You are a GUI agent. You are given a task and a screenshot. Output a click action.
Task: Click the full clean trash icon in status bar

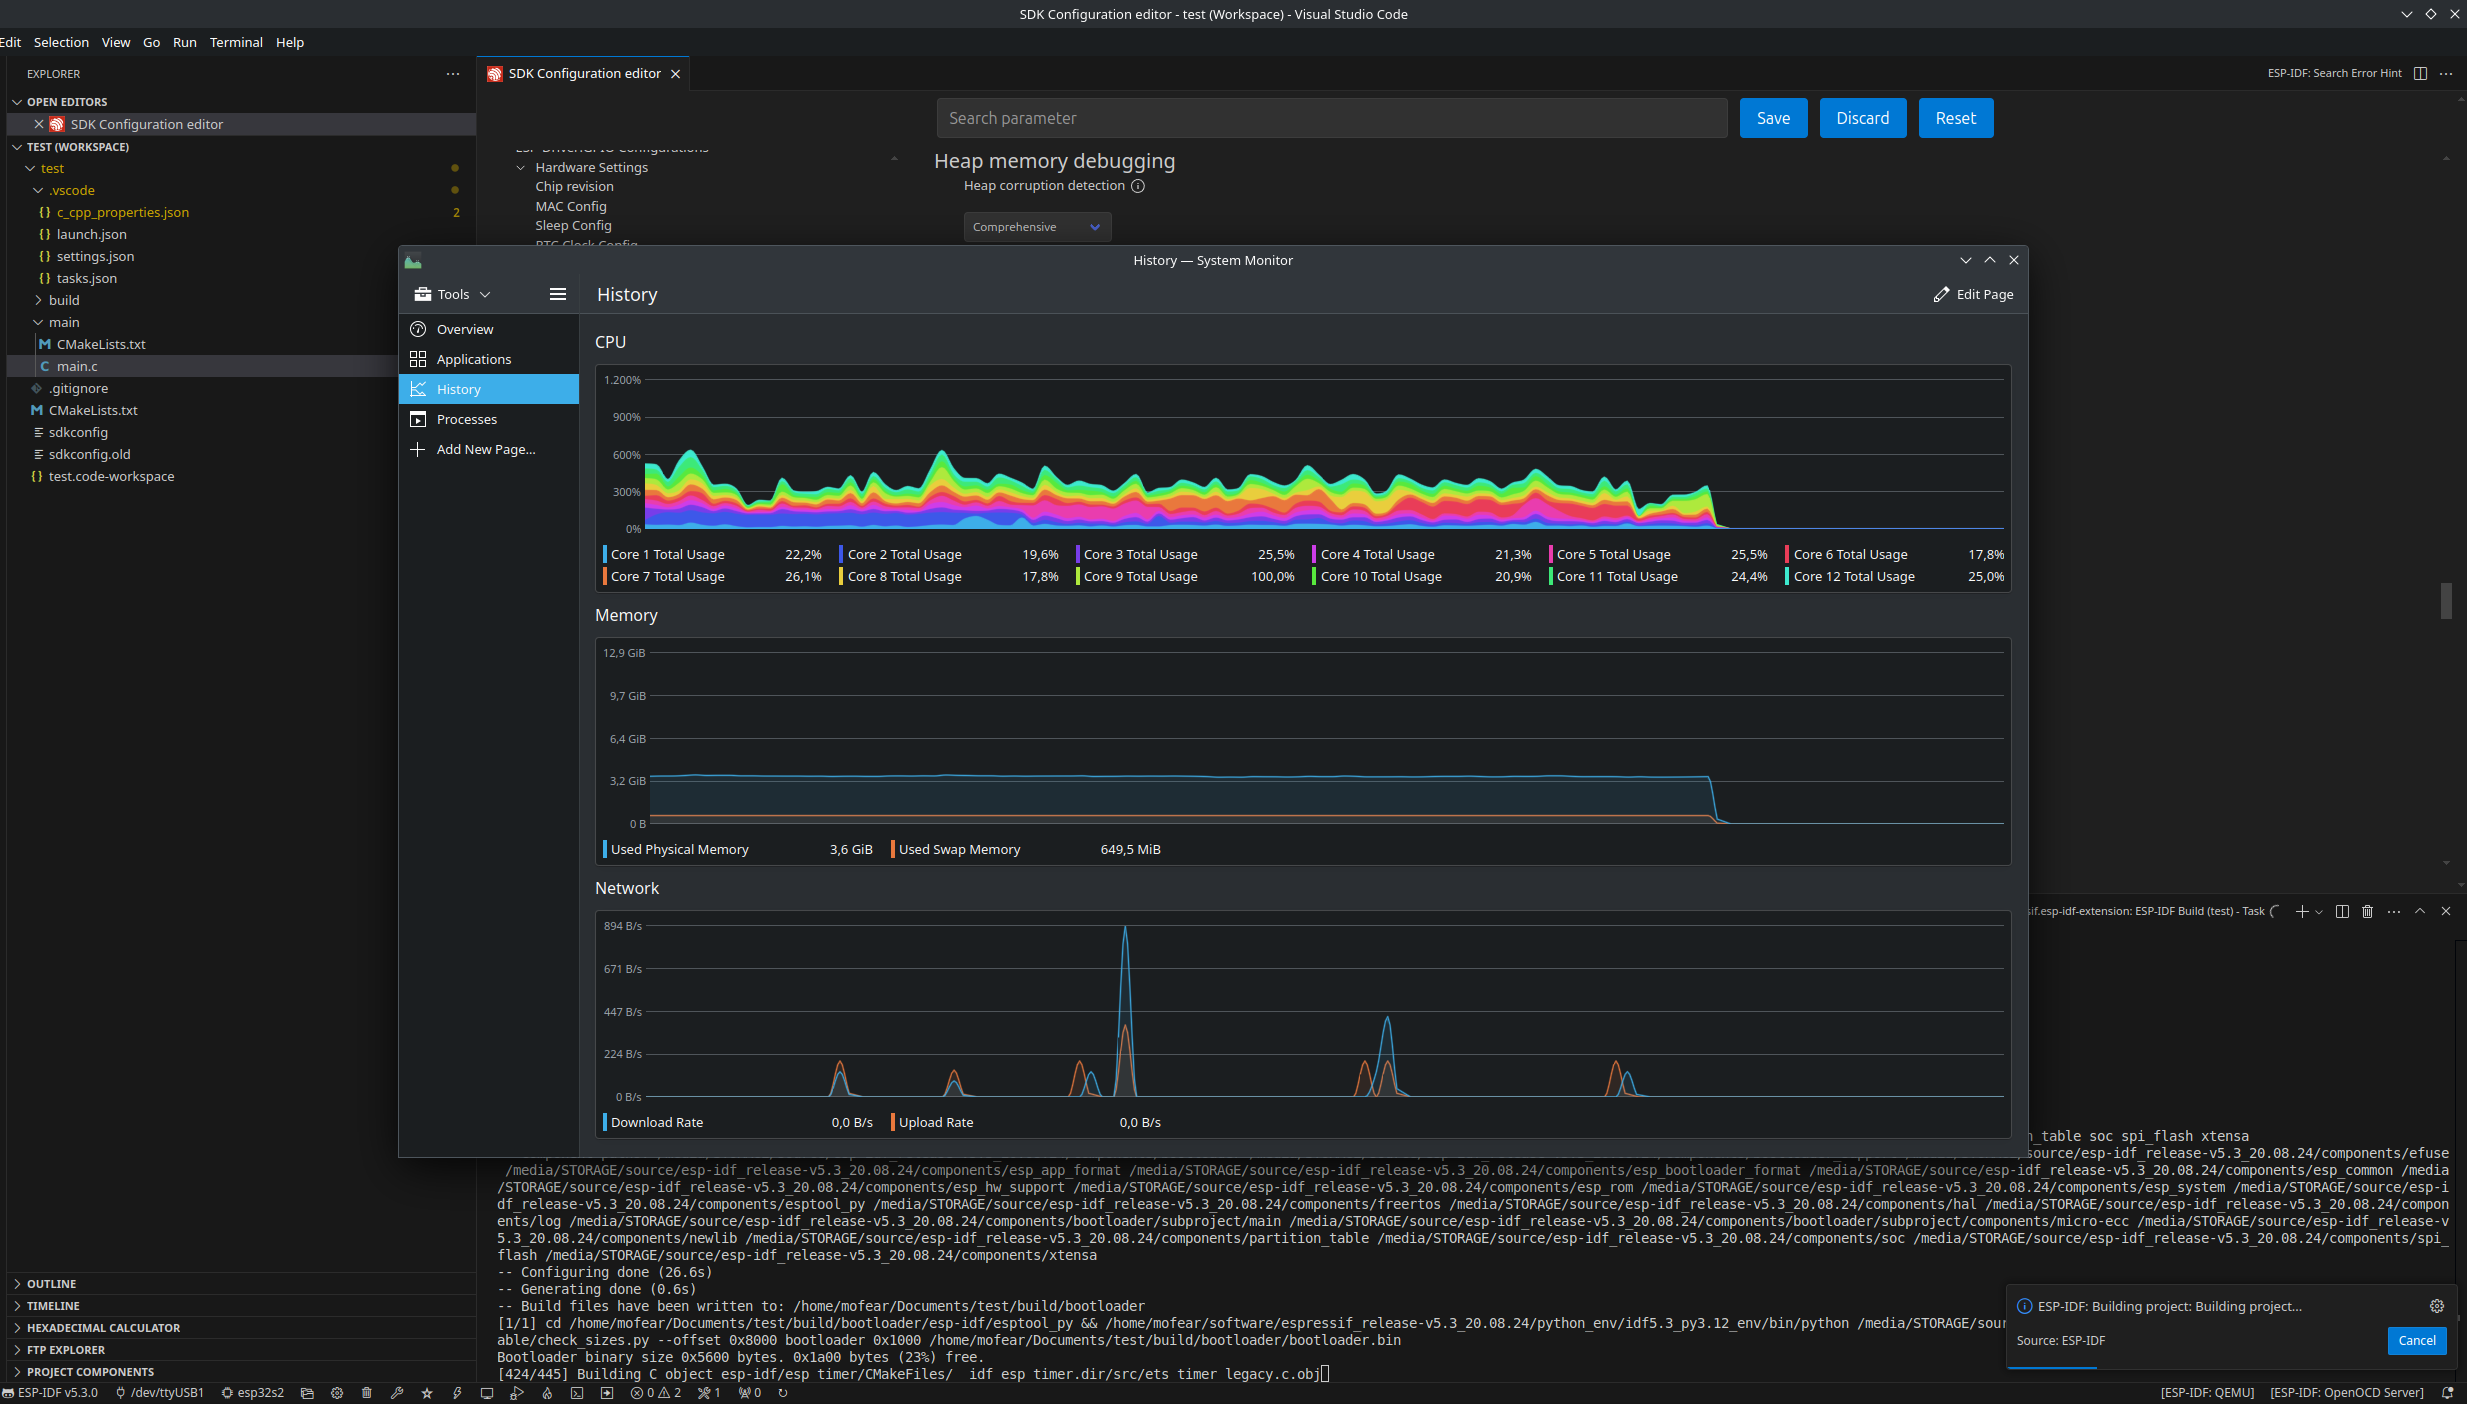[367, 1392]
